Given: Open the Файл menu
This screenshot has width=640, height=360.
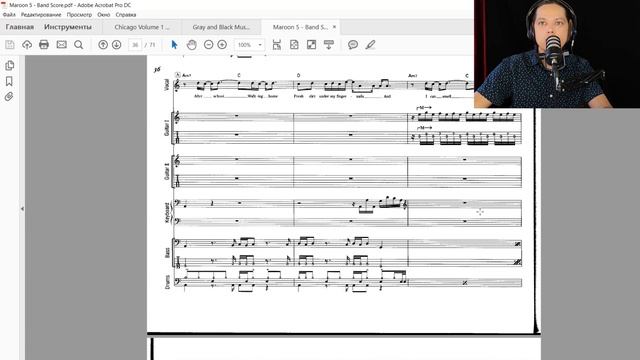Looking at the screenshot, I should 9,15.
